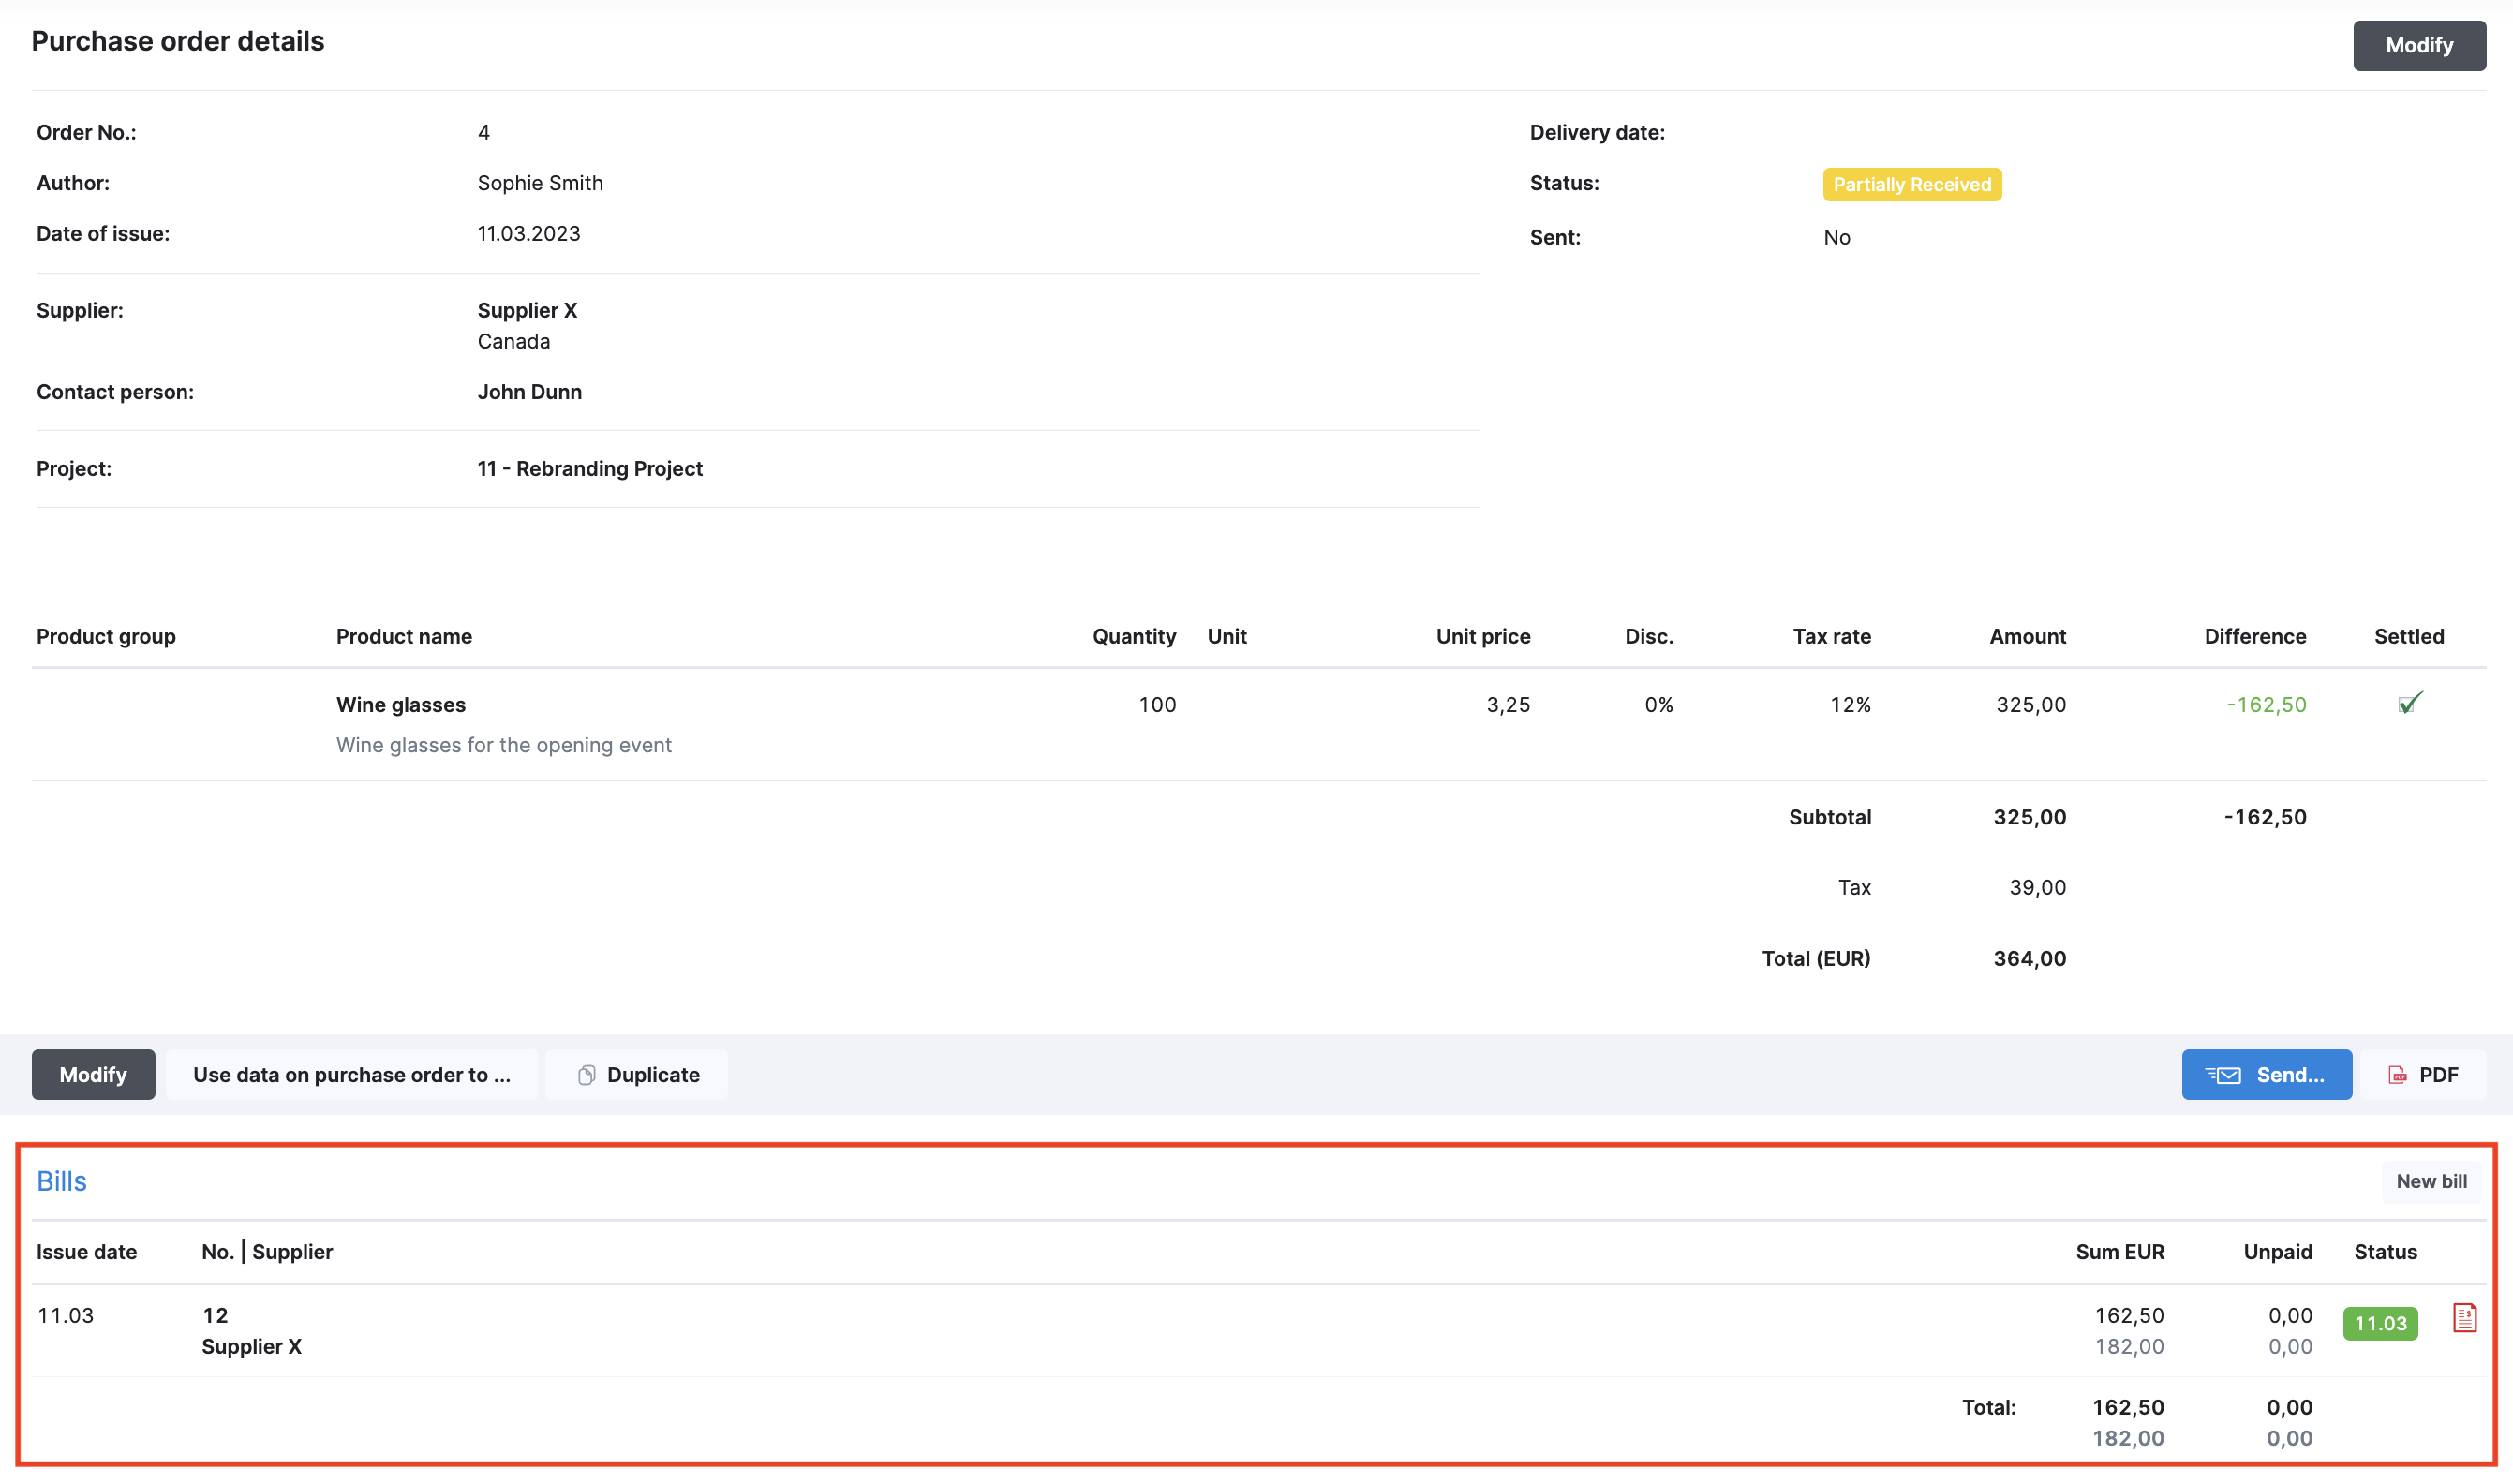2513x1484 pixels.
Task: Click the Tax value 39,00
Action: (x=2037, y=887)
